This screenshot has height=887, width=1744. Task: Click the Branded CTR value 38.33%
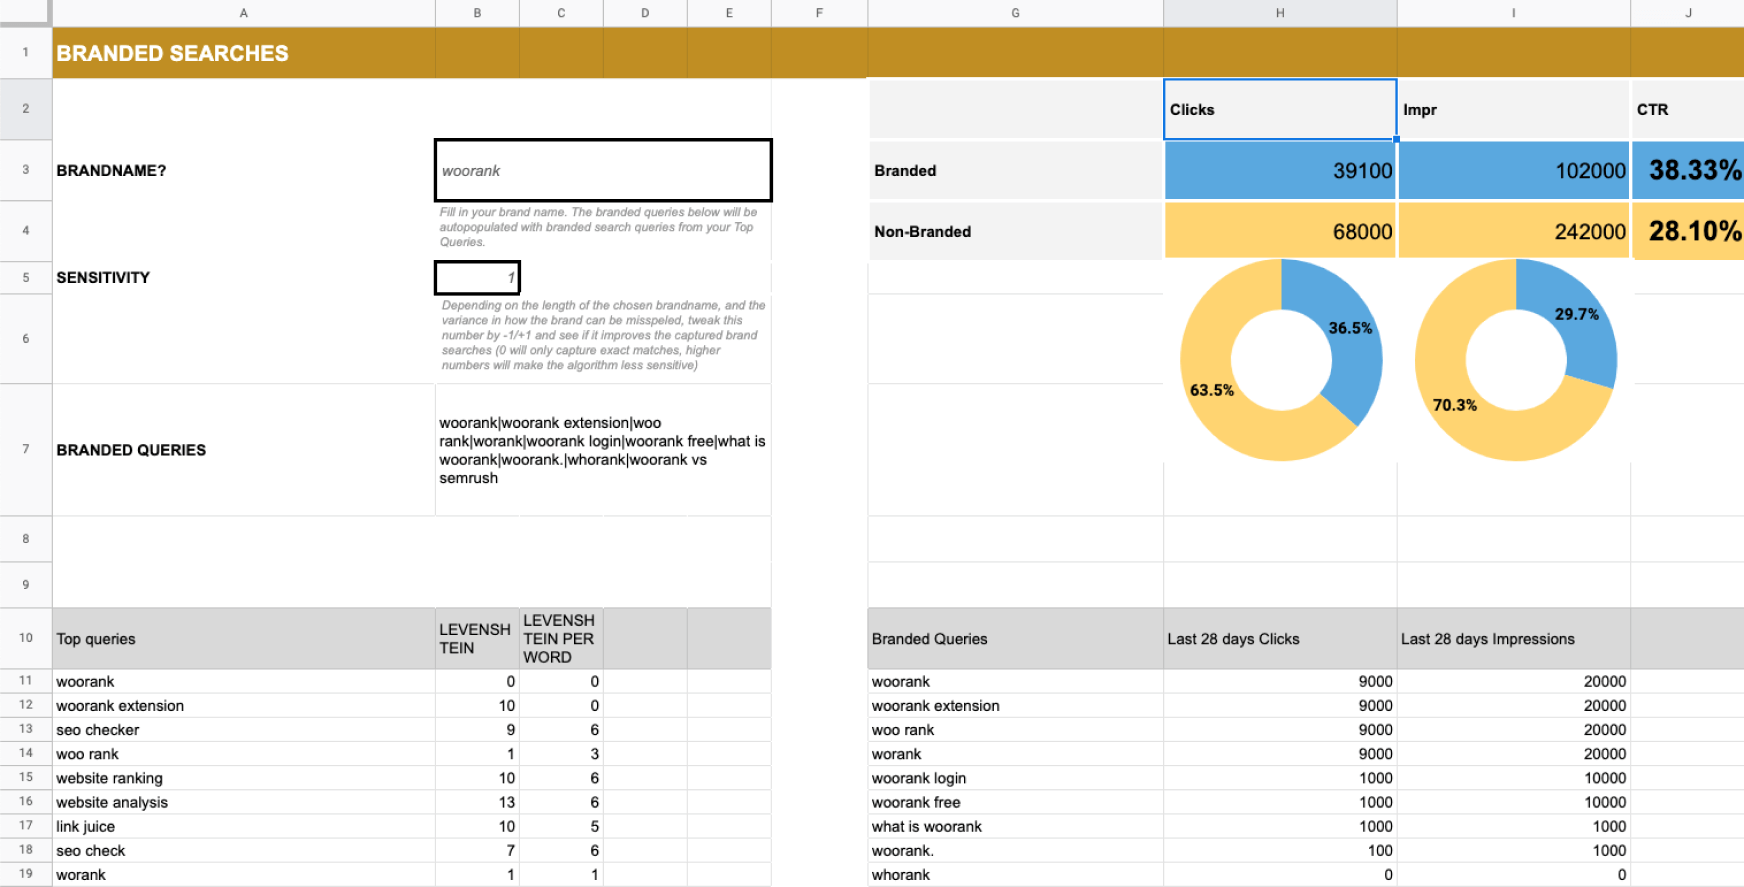click(1688, 170)
